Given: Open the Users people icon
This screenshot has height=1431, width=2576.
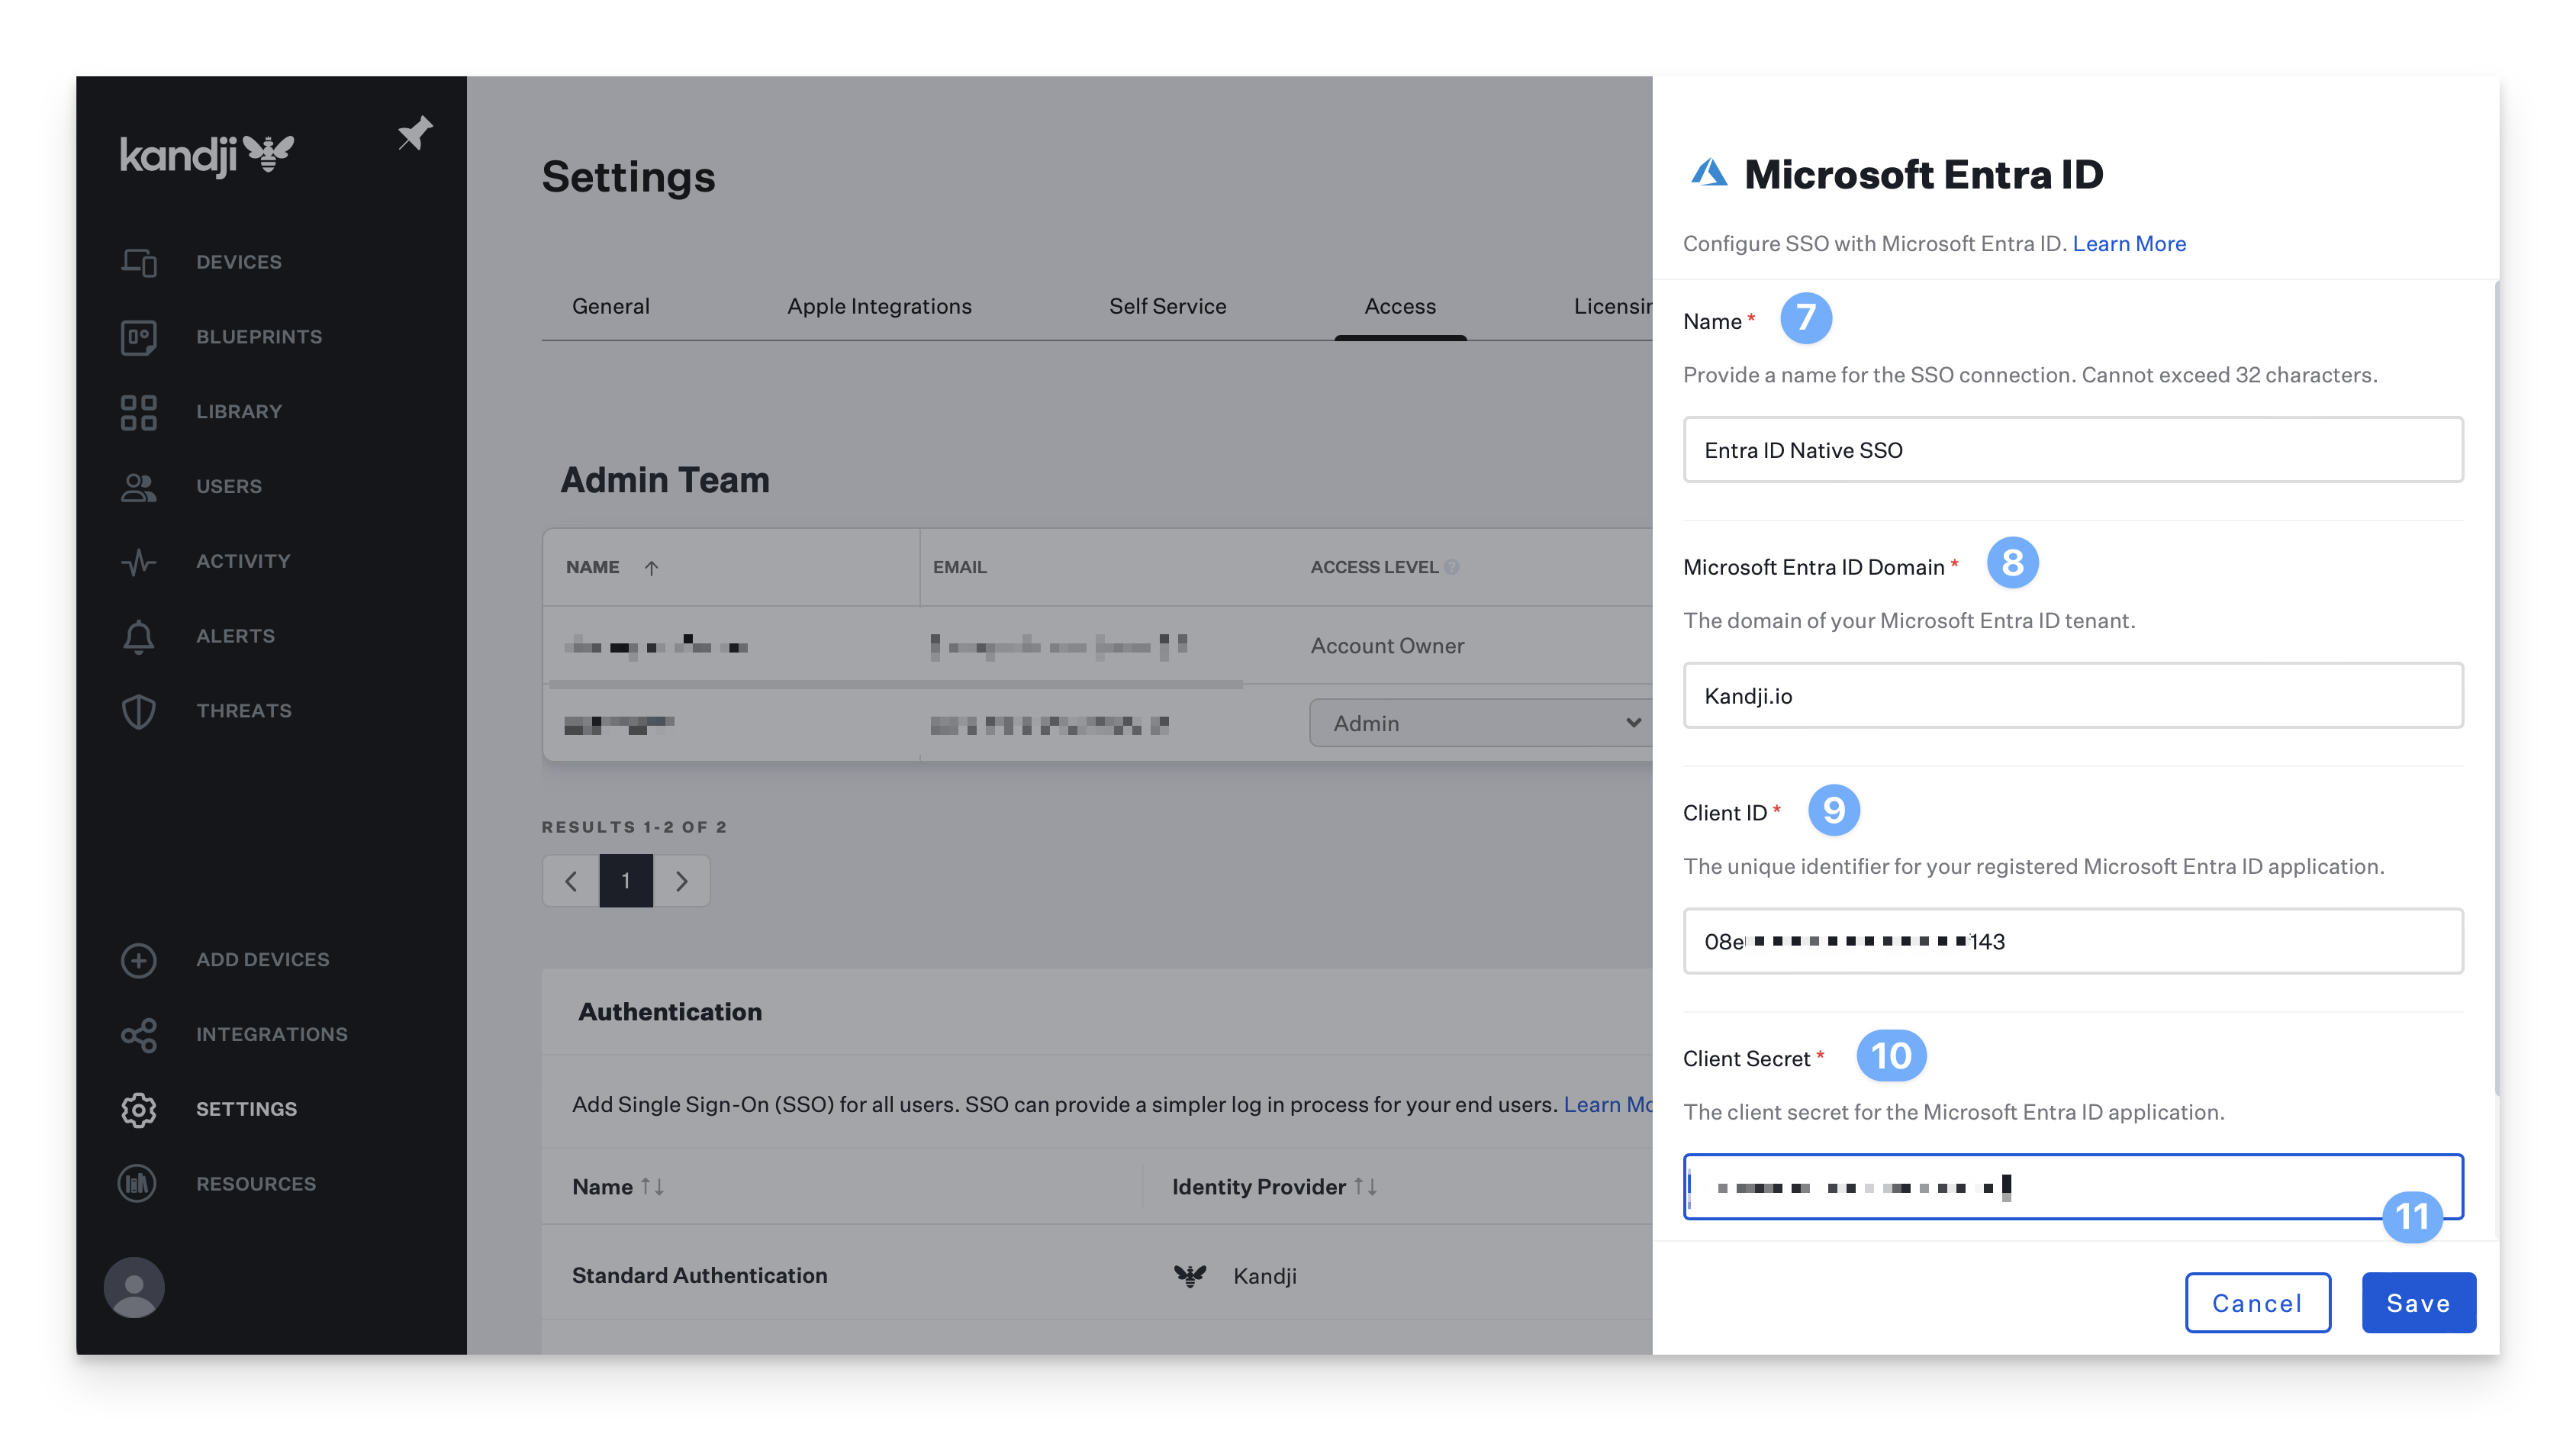Looking at the screenshot, I should point(139,487).
